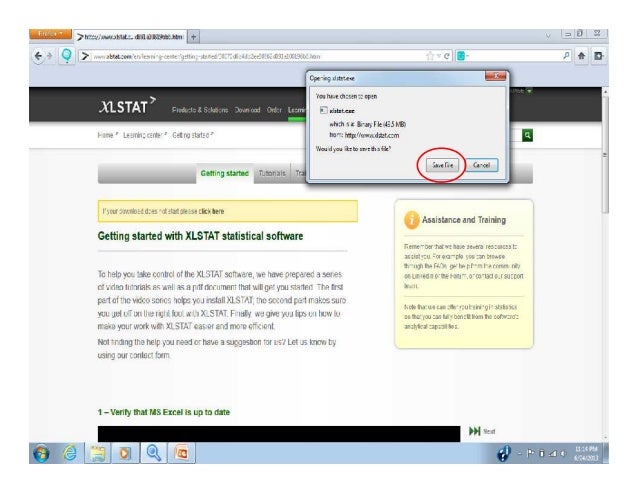Follow the Home breadcrumb link
The height and width of the screenshot is (493, 638).
pyautogui.click(x=105, y=135)
